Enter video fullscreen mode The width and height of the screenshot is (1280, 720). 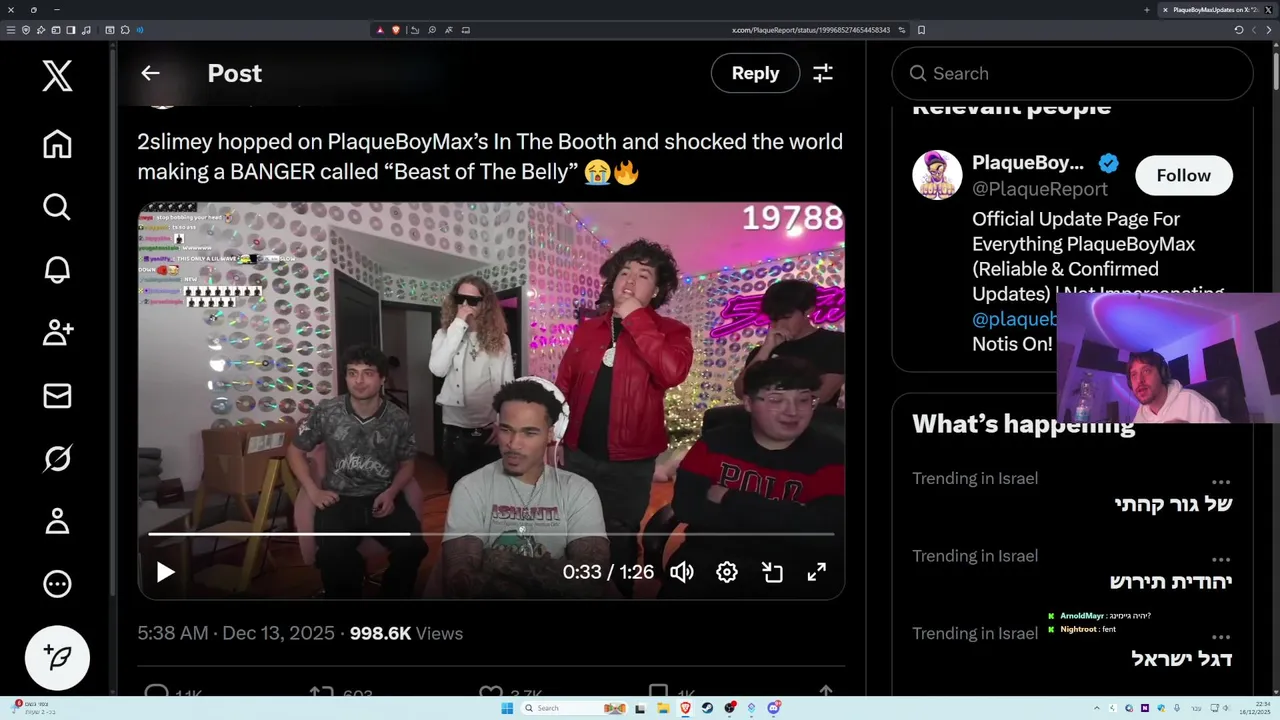tap(817, 572)
